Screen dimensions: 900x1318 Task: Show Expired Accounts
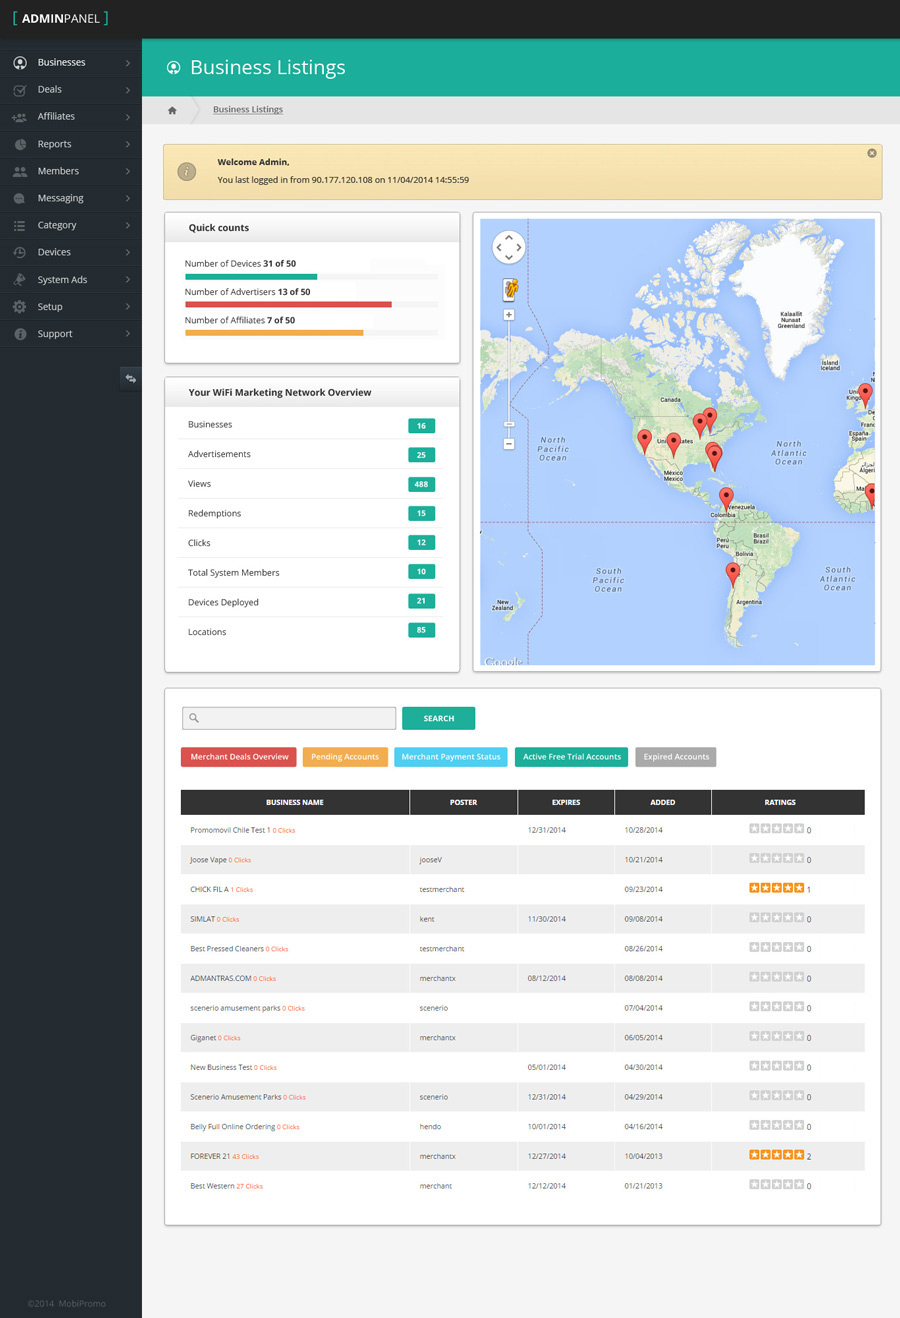pos(676,757)
